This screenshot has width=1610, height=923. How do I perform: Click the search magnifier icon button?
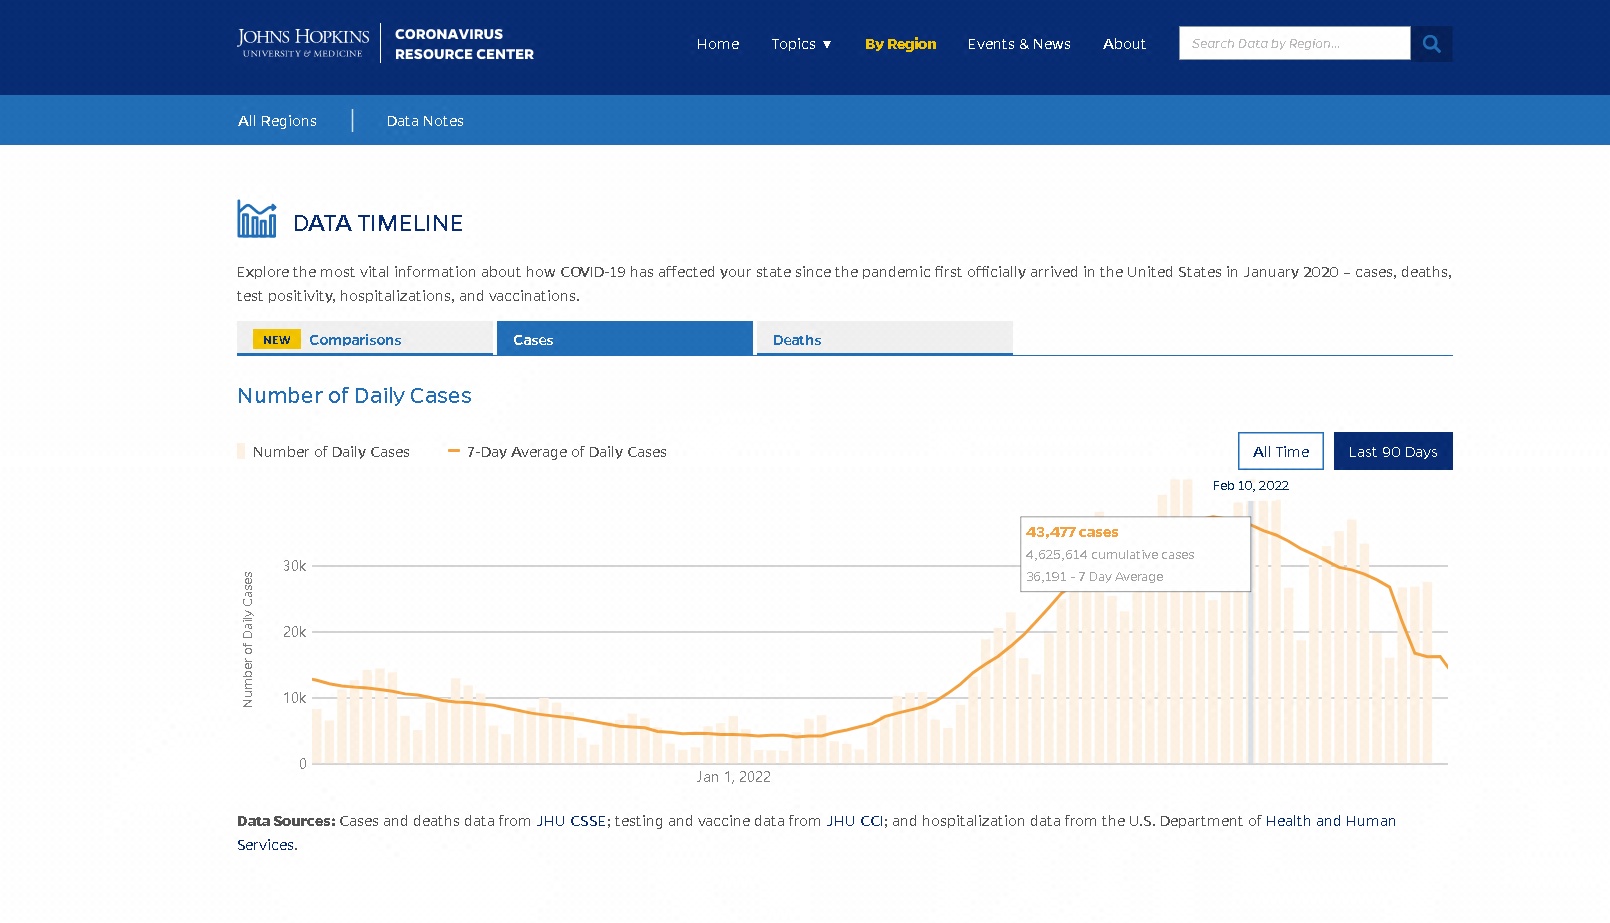1431,44
